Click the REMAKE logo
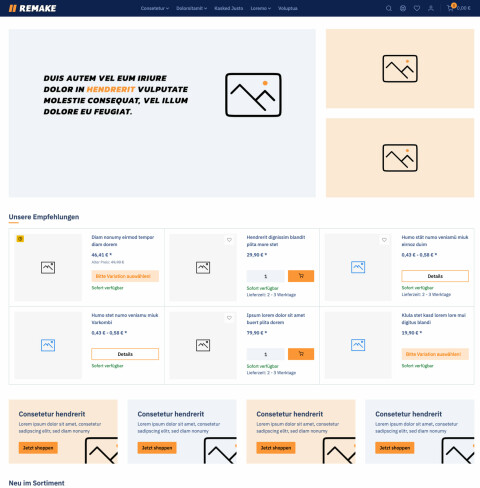The image size is (480, 488). (x=32, y=8)
